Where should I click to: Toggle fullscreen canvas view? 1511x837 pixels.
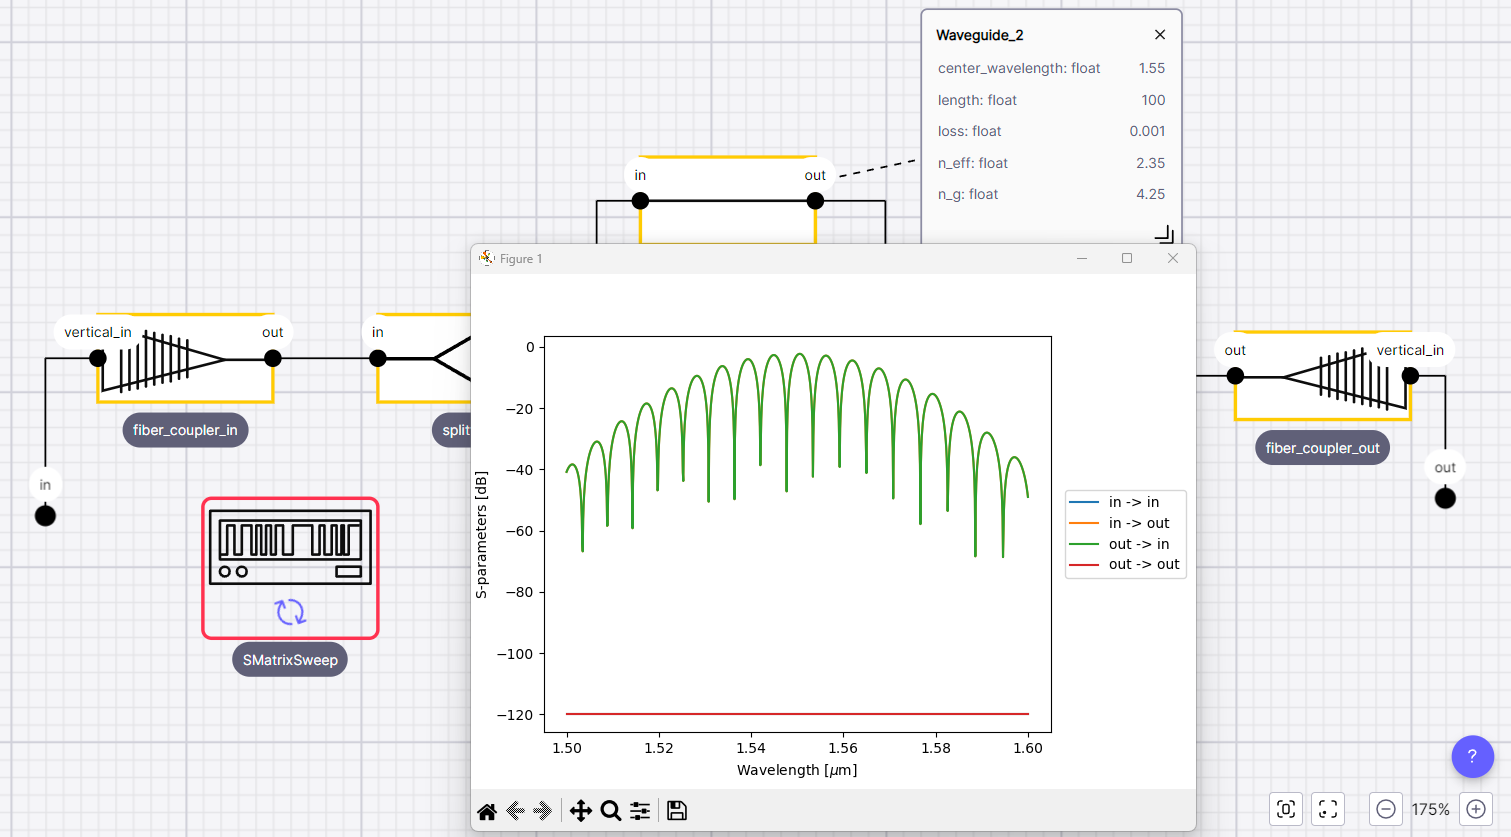1328,809
